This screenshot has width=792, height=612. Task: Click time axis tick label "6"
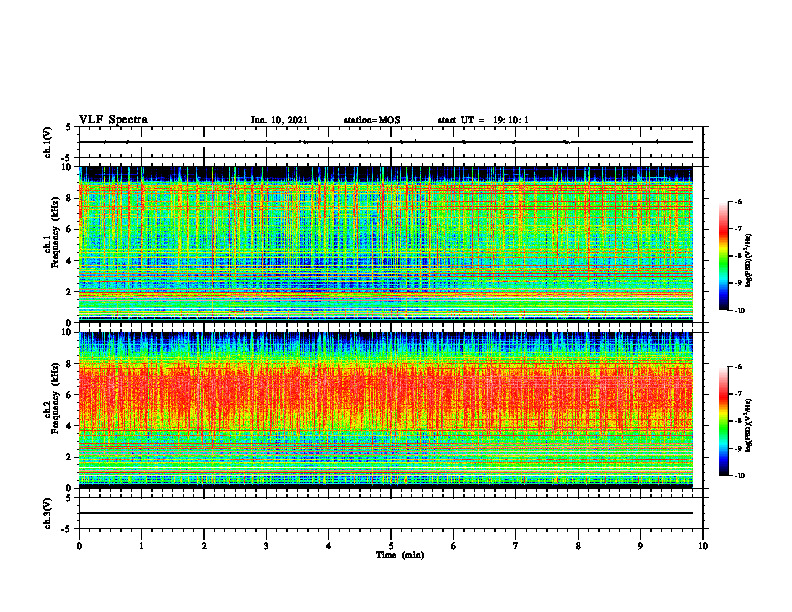click(x=454, y=546)
